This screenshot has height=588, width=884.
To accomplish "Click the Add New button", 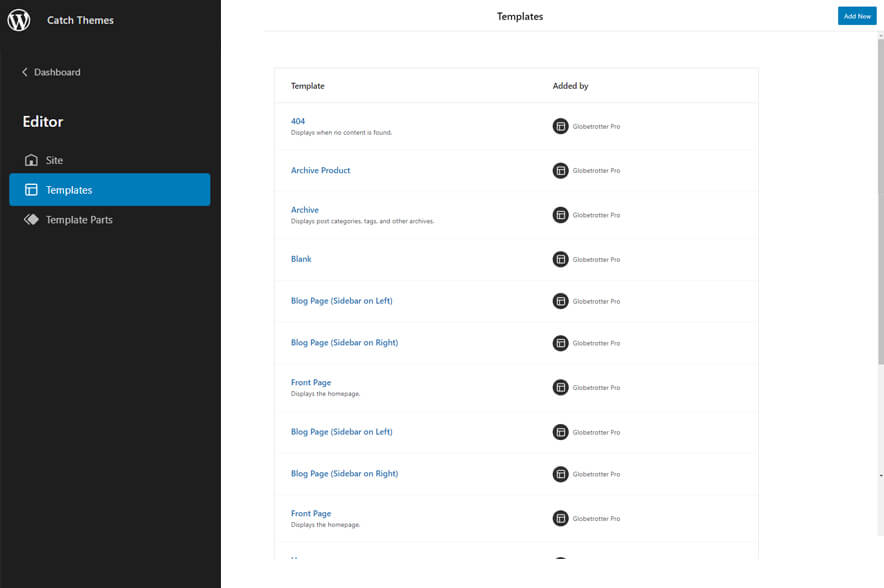I will coord(856,15).
